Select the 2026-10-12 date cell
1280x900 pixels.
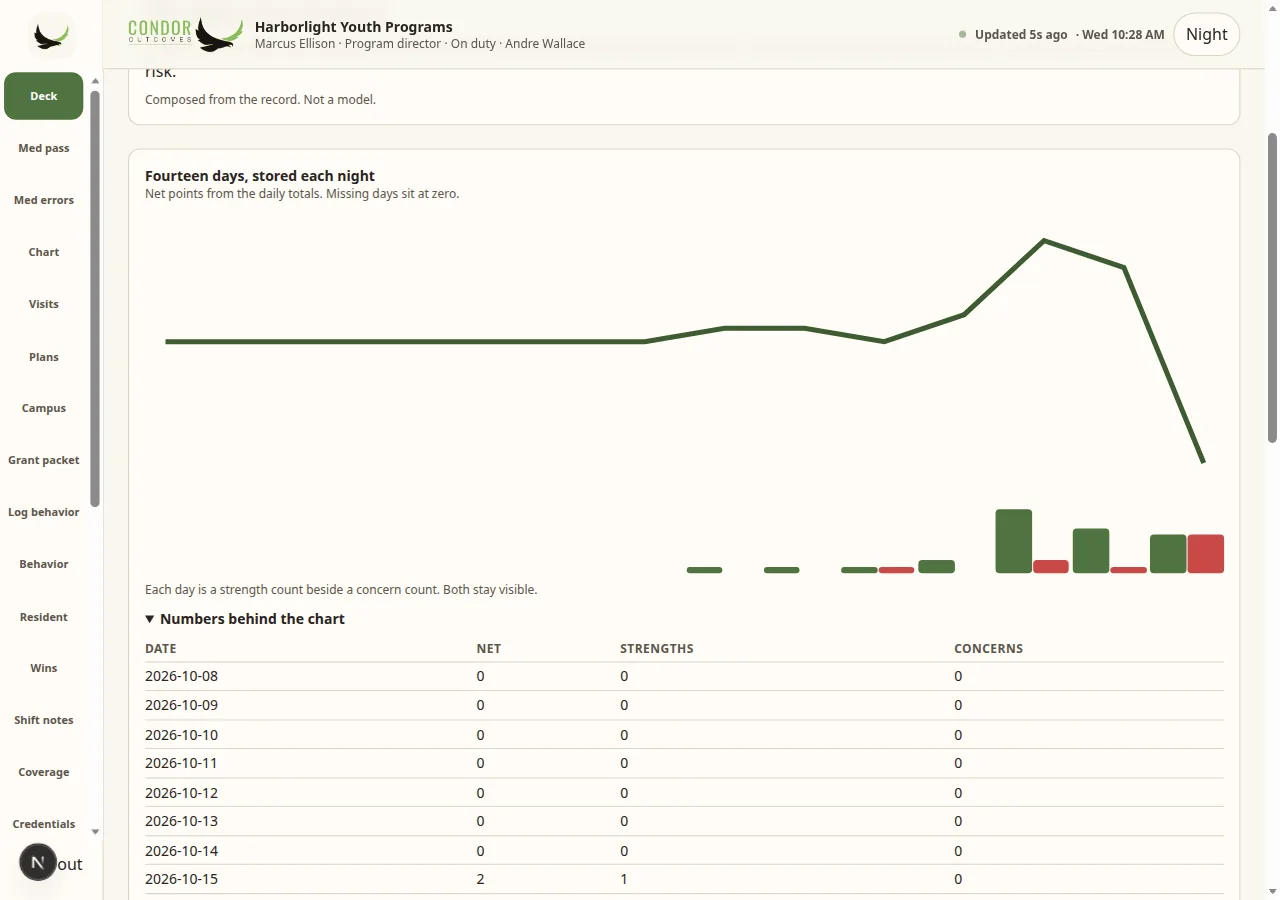pos(181,793)
